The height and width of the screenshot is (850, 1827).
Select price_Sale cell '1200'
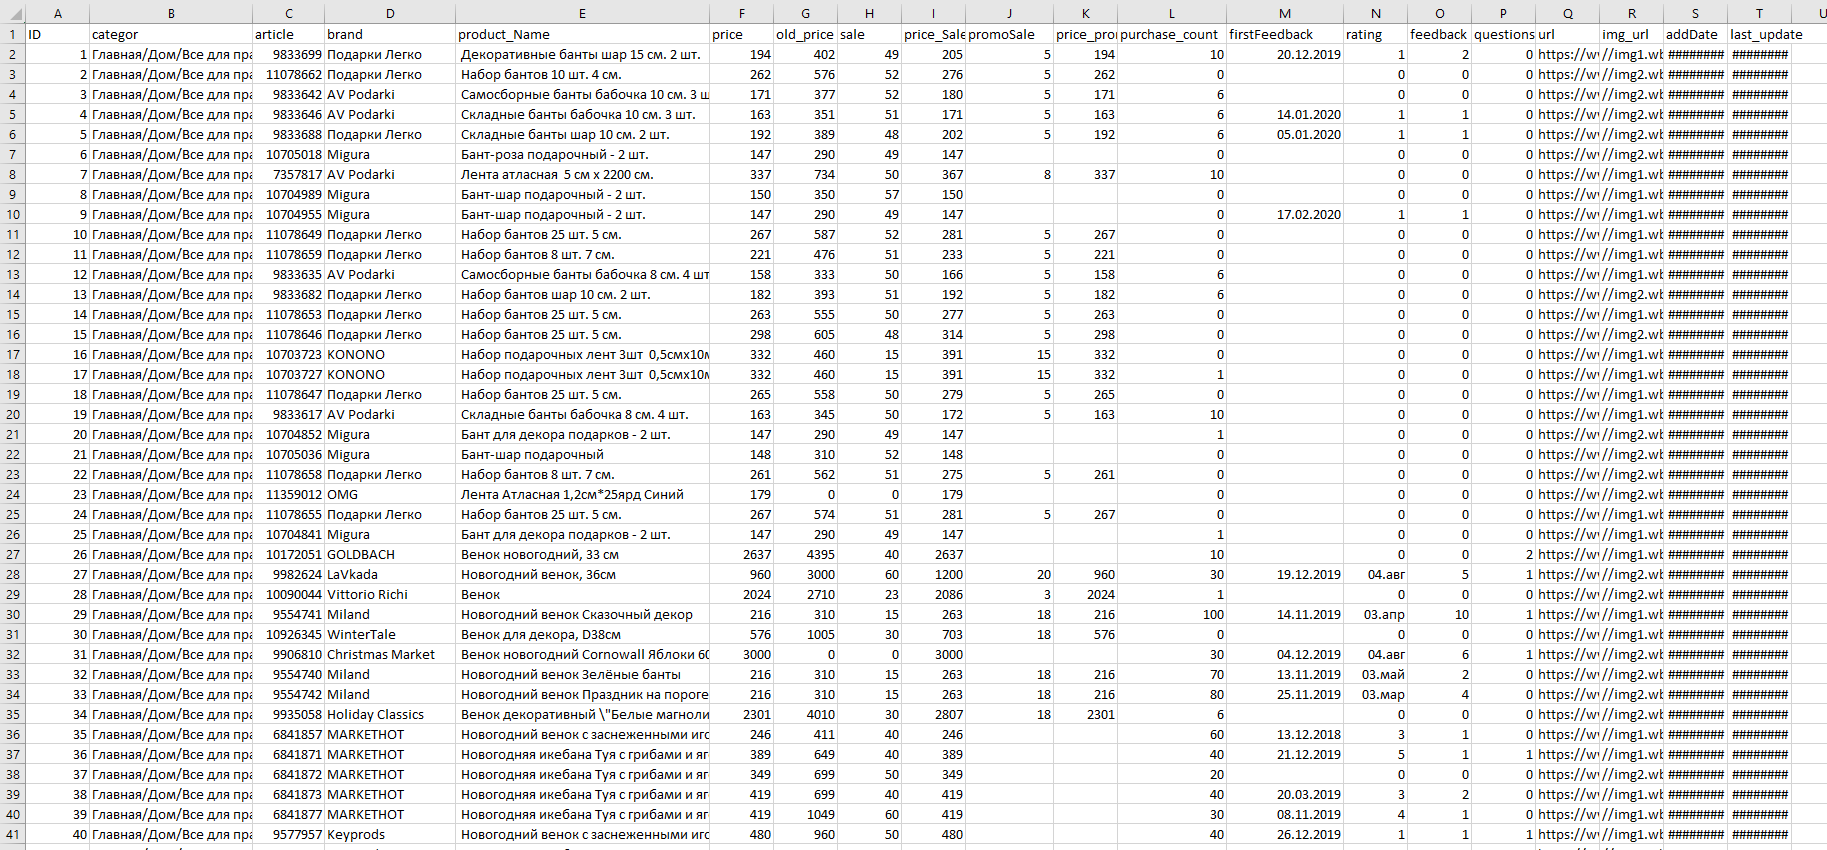tap(933, 574)
